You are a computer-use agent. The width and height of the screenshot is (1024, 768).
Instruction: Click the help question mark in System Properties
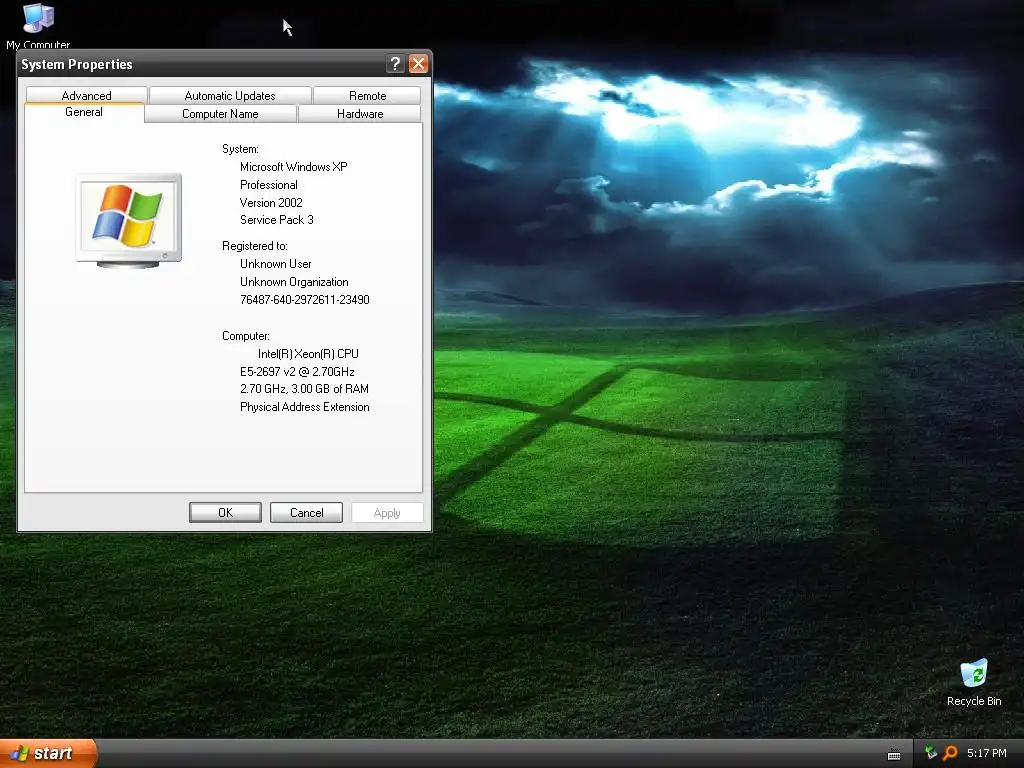(x=395, y=63)
